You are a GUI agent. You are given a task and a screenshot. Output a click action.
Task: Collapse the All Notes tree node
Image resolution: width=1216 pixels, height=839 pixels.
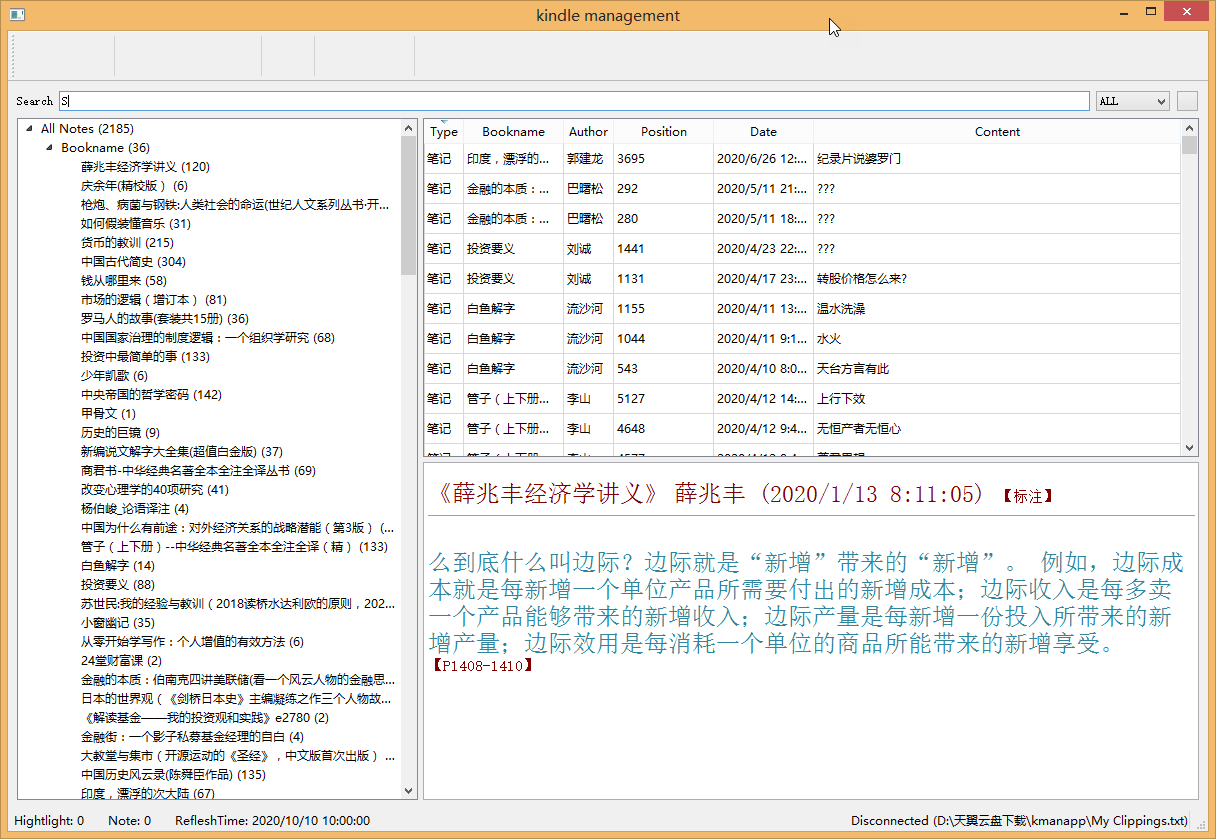click(x=30, y=129)
